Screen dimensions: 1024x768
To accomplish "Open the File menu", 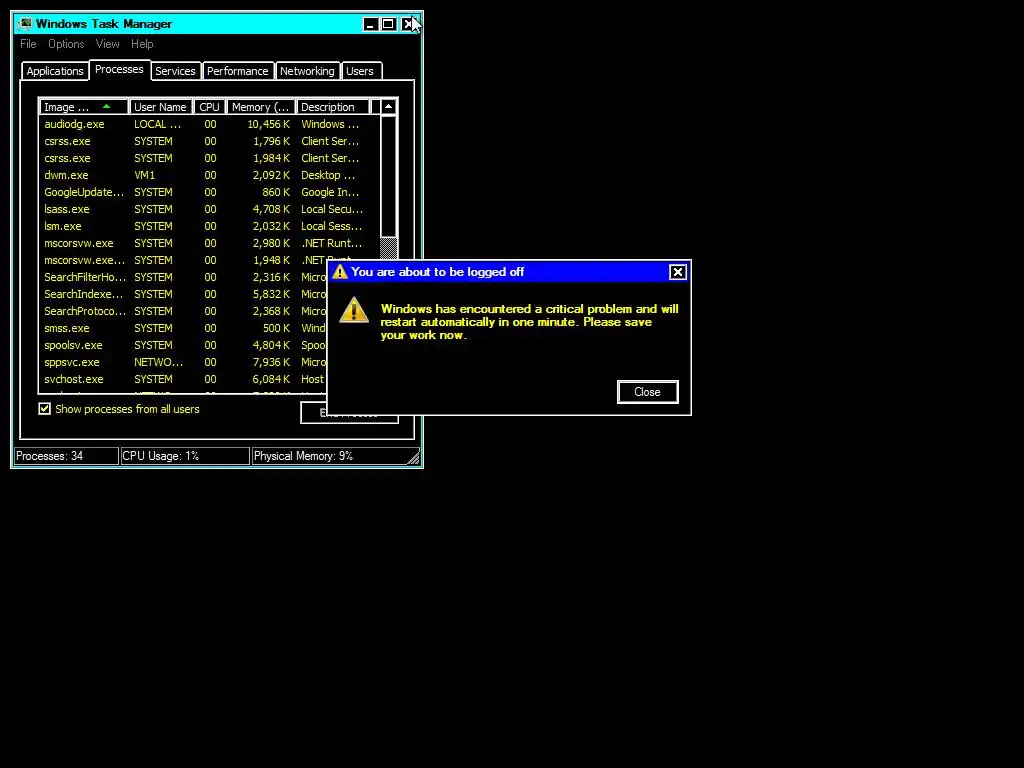I will pyautogui.click(x=28, y=44).
